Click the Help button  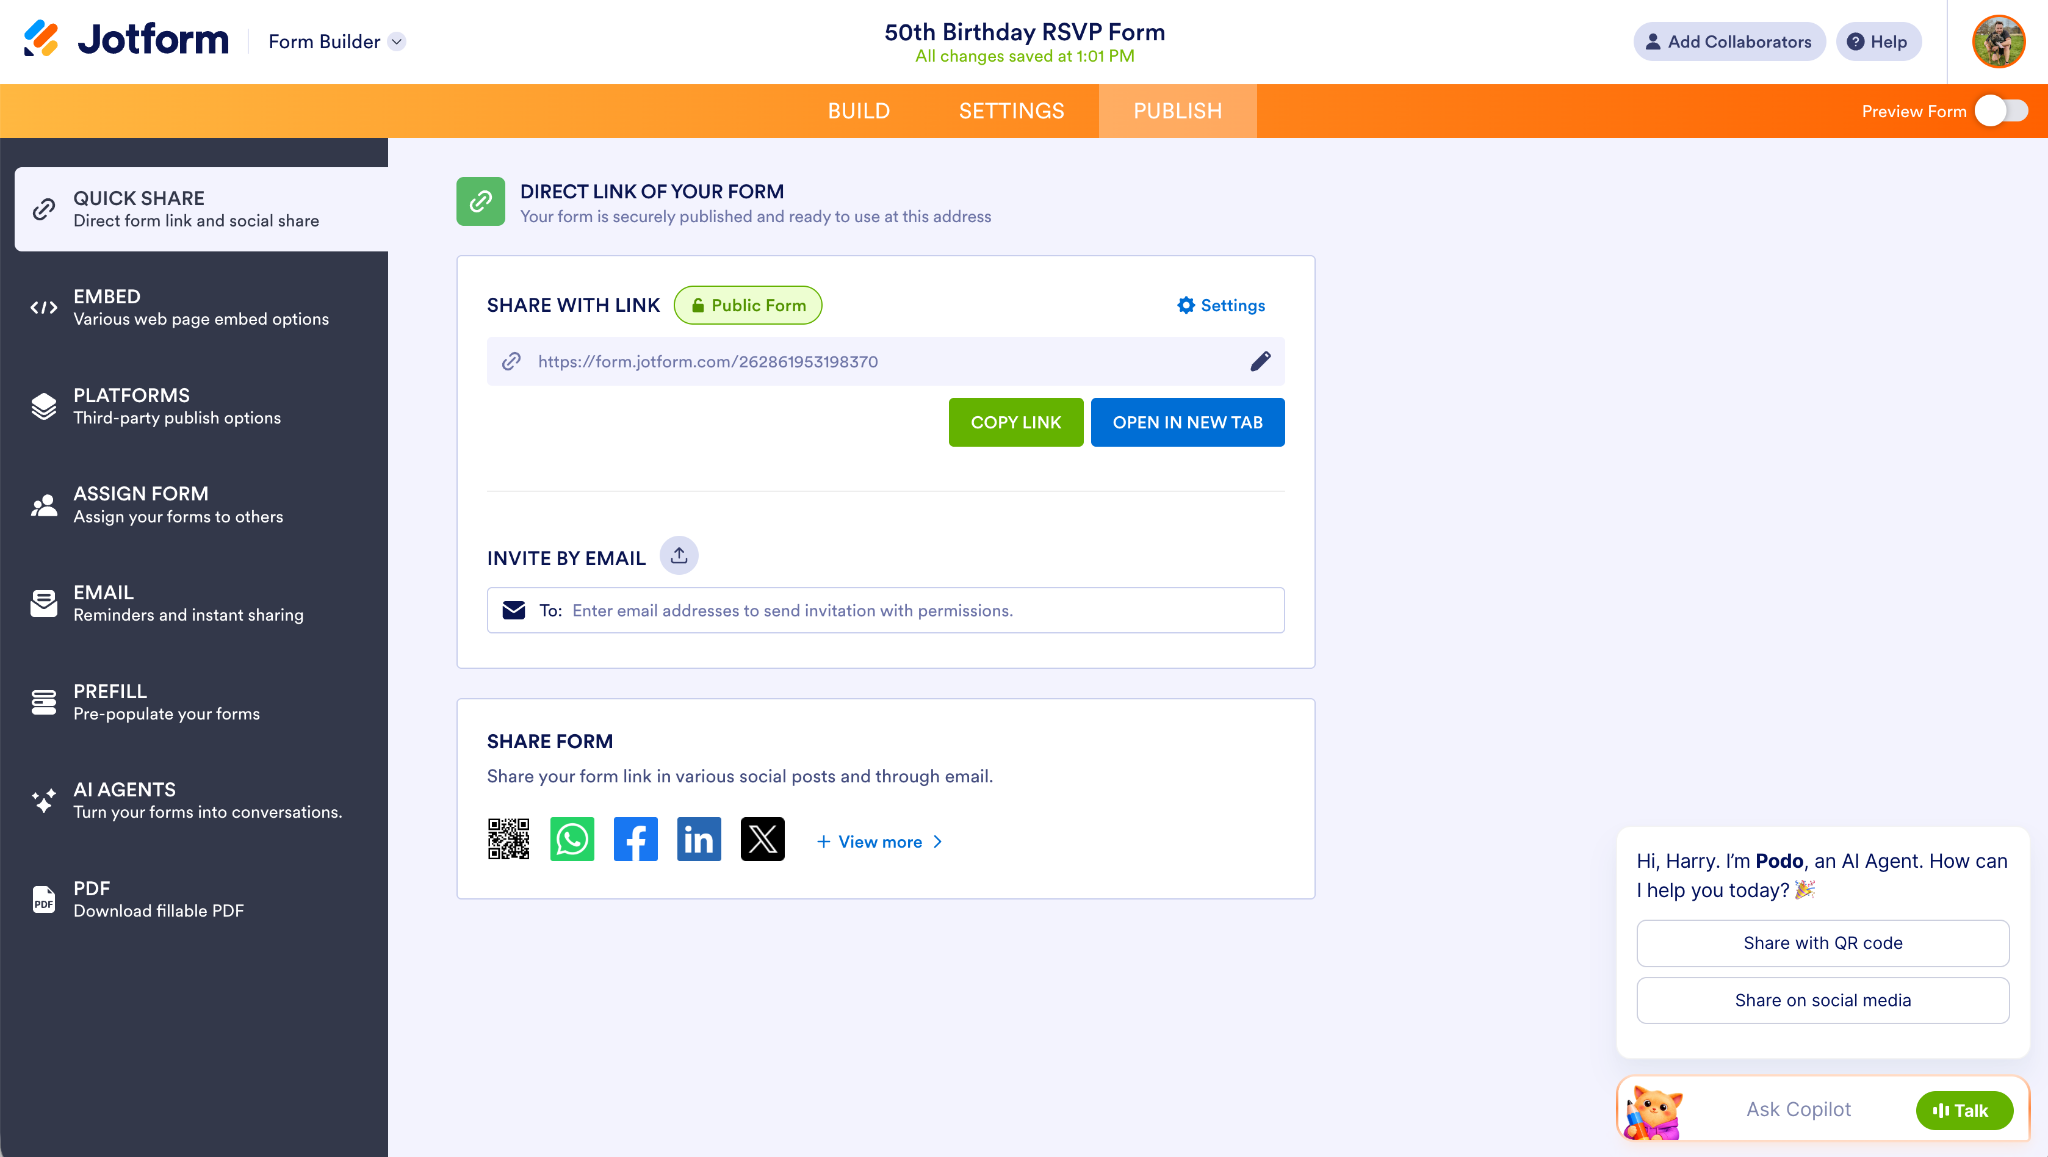pos(1878,41)
